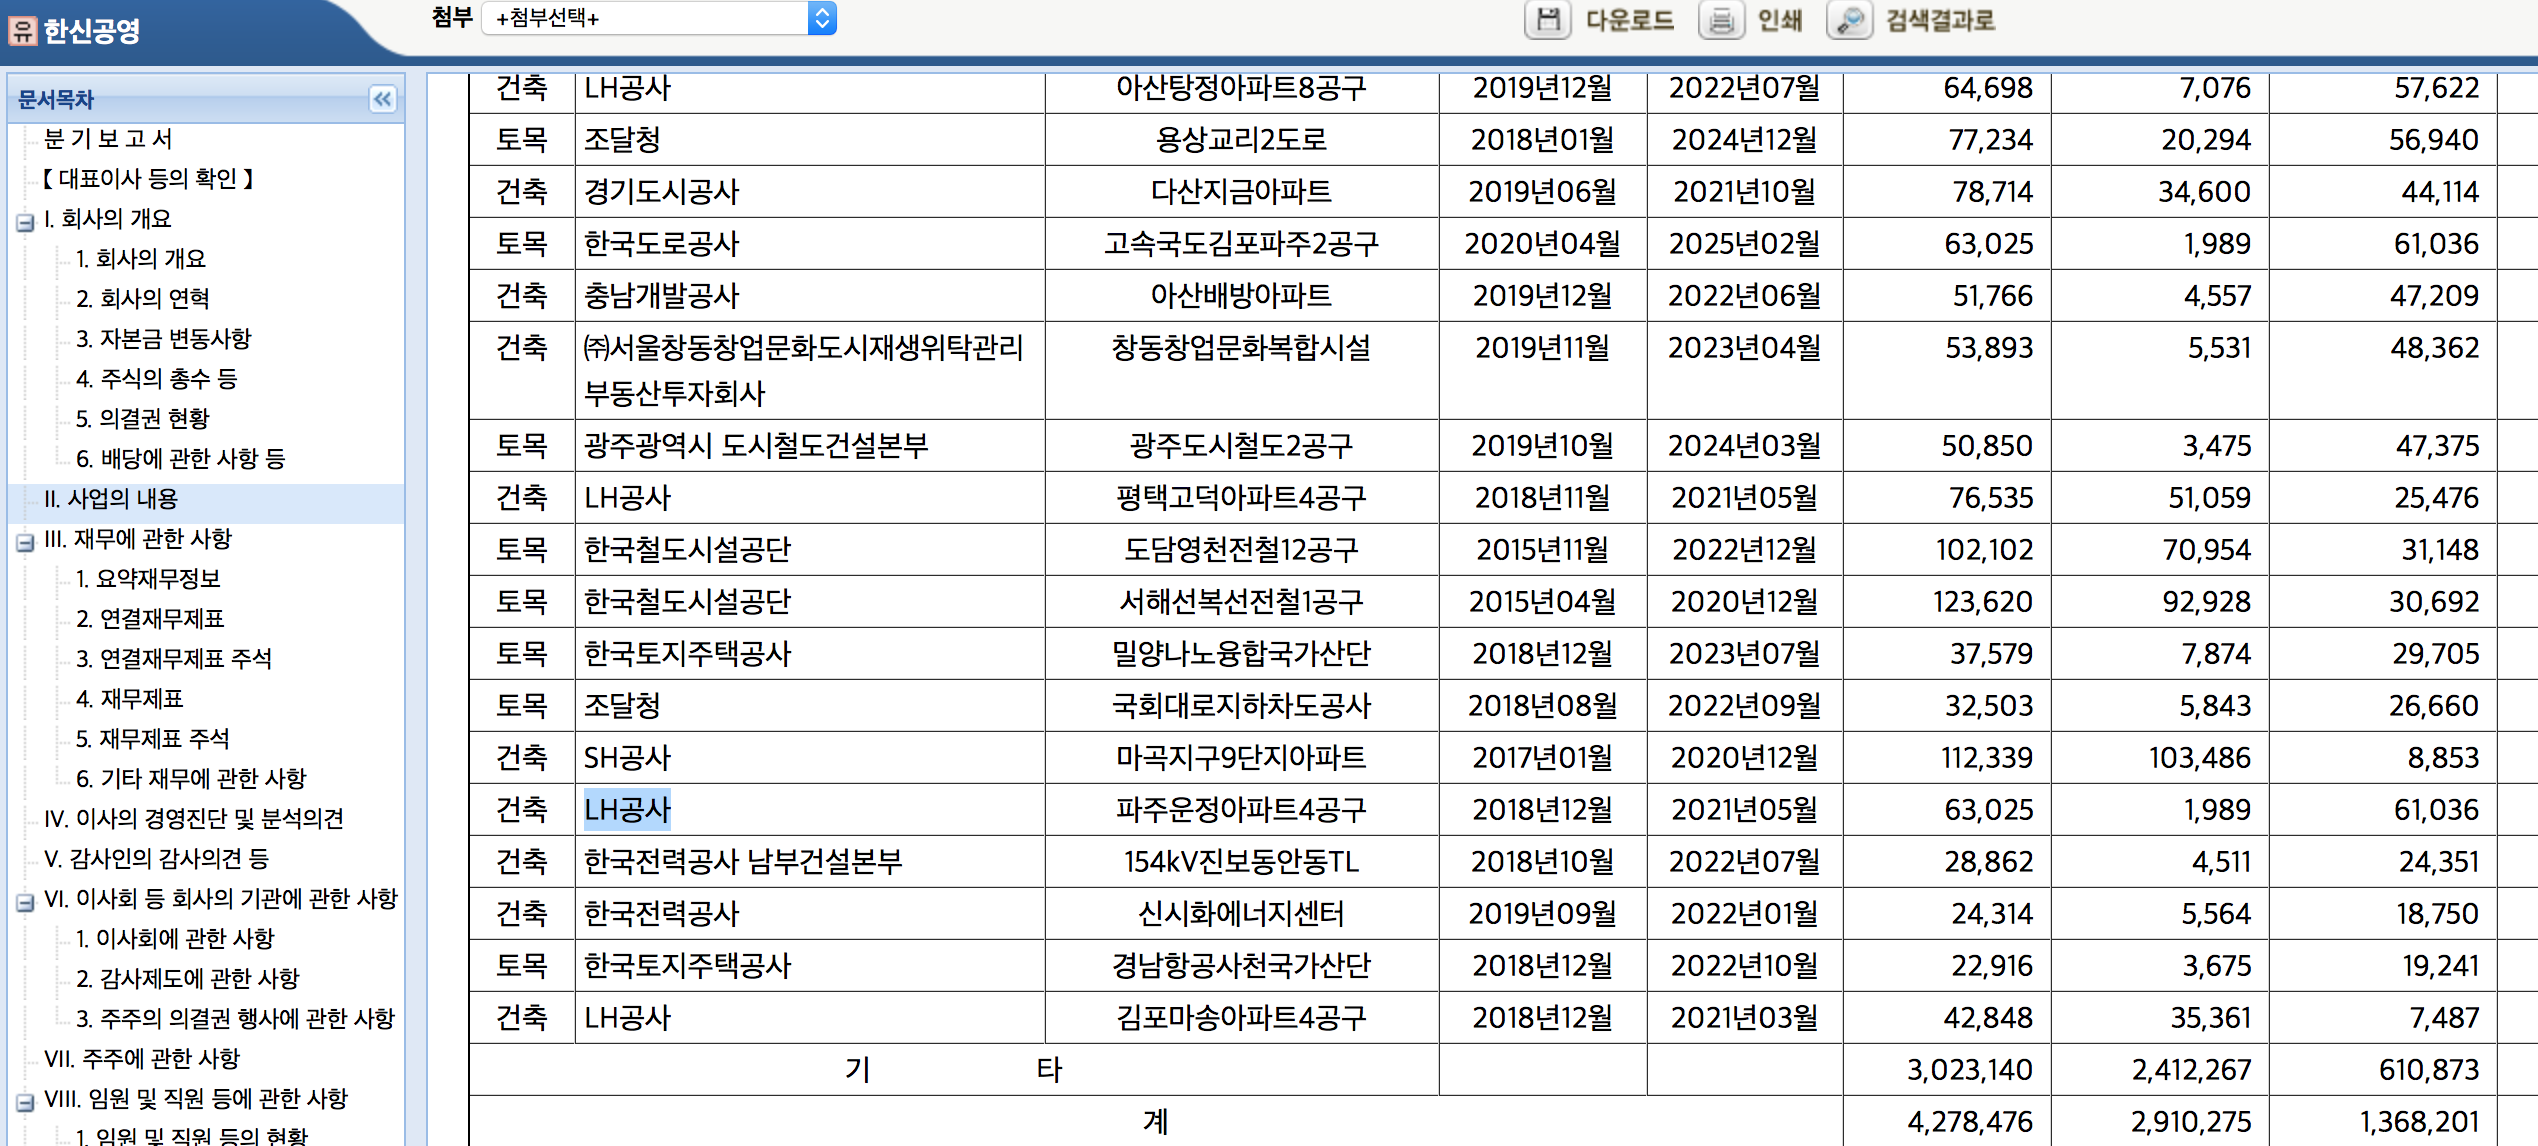Click 밀양나노융합국가산단 cell
The height and width of the screenshot is (1146, 2538).
click(x=1241, y=654)
